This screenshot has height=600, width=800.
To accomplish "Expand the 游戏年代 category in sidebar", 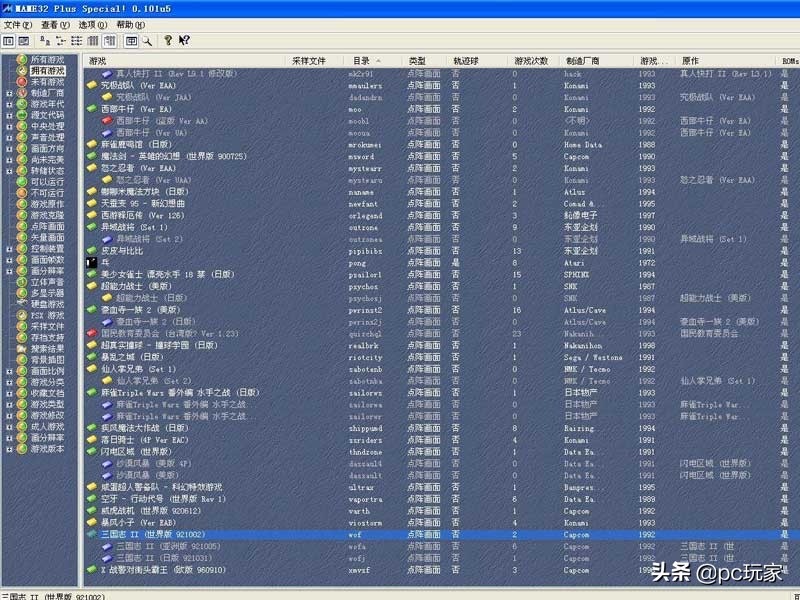I will point(9,104).
